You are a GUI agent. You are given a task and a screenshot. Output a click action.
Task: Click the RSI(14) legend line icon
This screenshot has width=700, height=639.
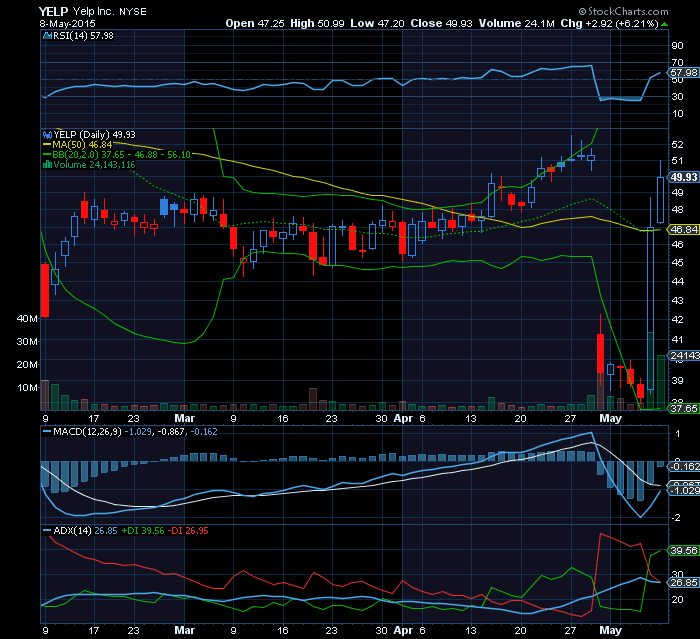(x=47, y=36)
